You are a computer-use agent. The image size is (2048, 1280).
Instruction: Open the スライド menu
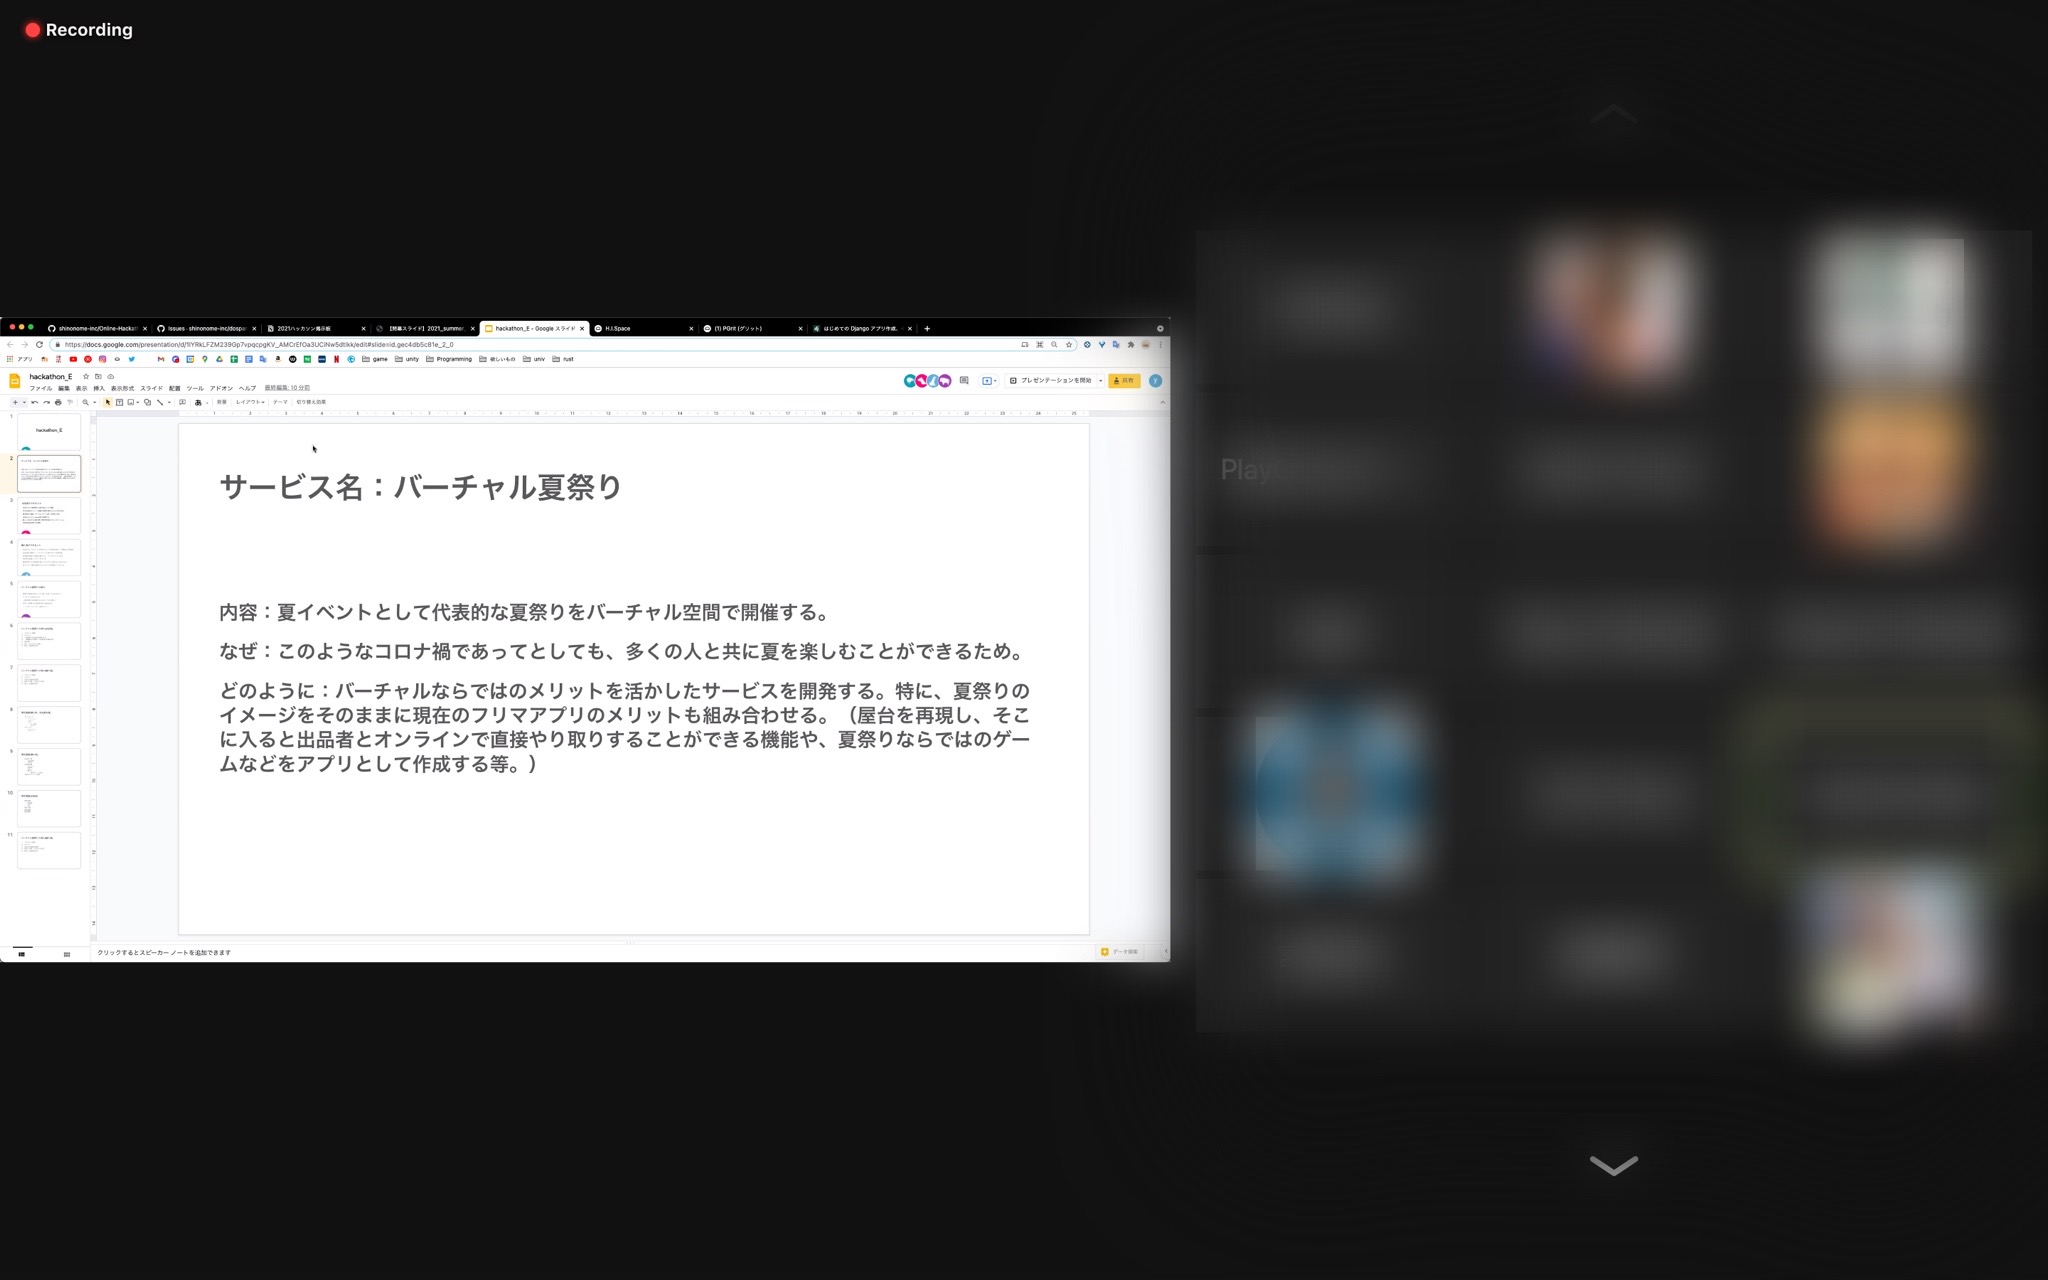tap(151, 388)
